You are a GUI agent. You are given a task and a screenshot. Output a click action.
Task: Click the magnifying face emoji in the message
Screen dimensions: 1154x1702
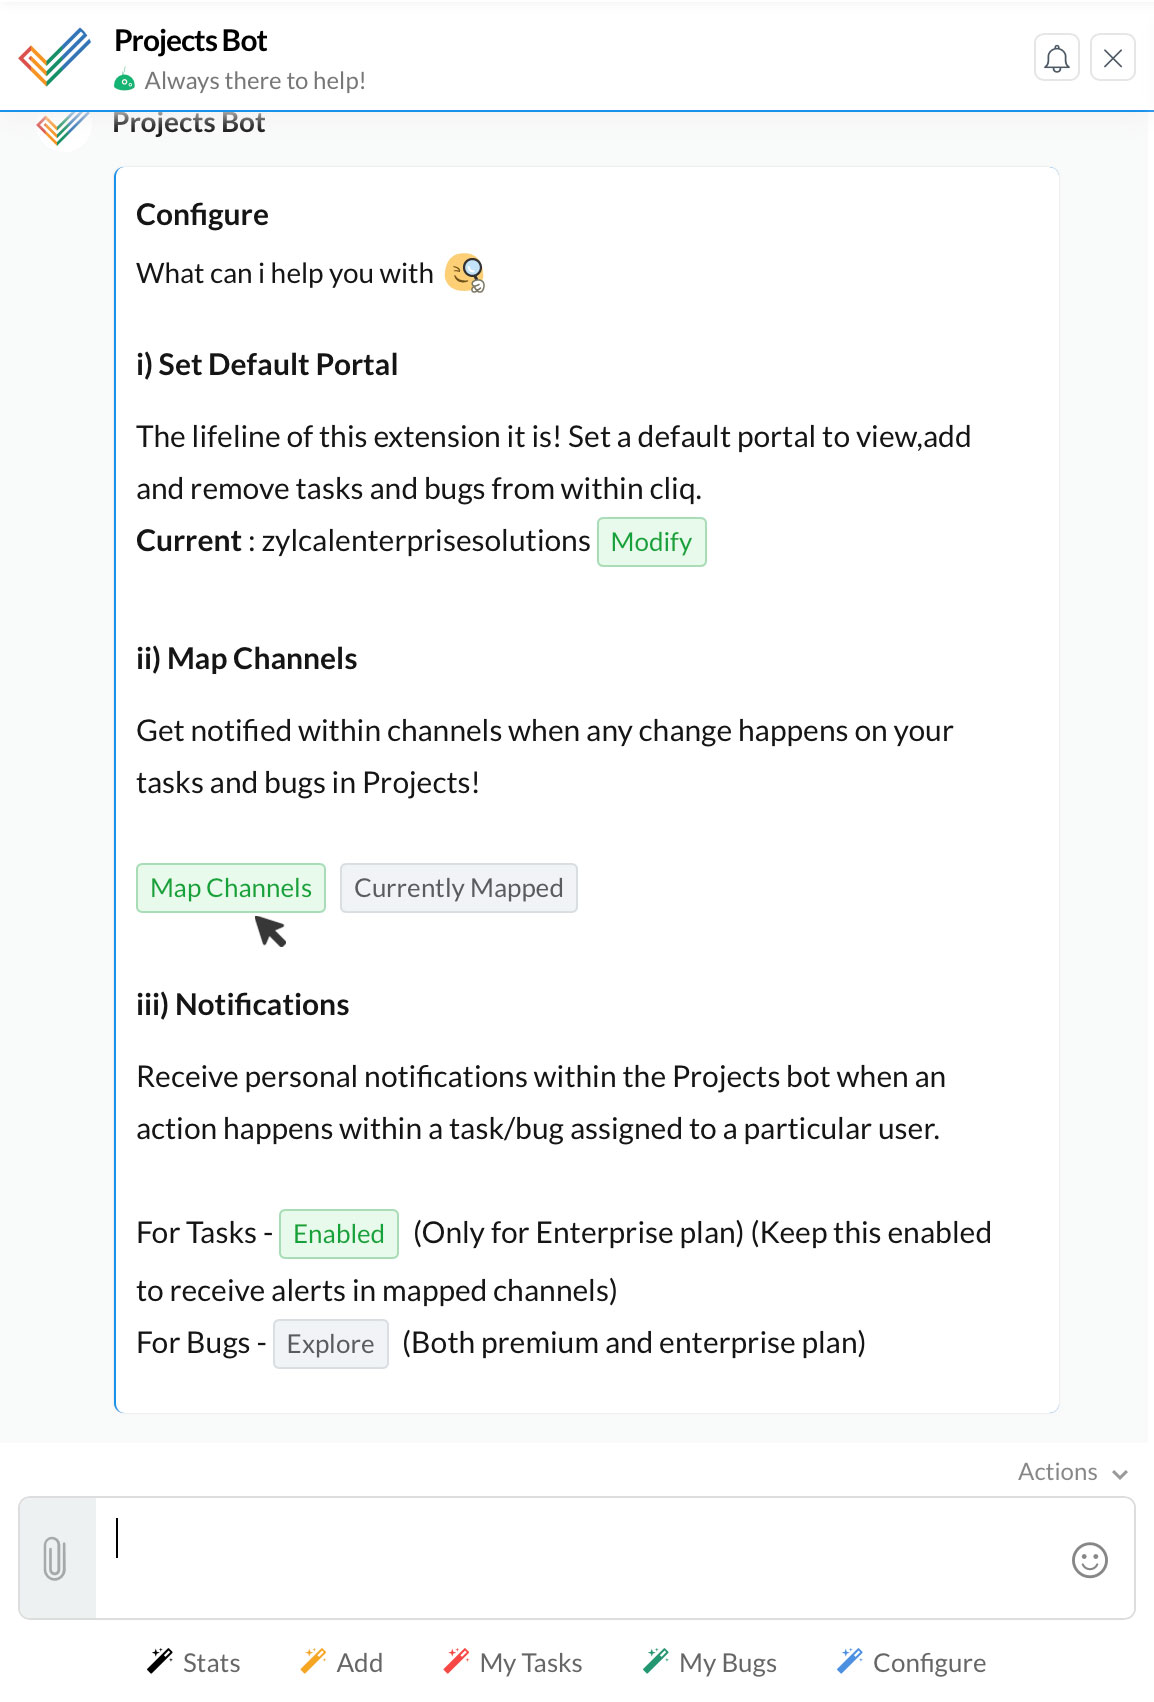click(465, 273)
